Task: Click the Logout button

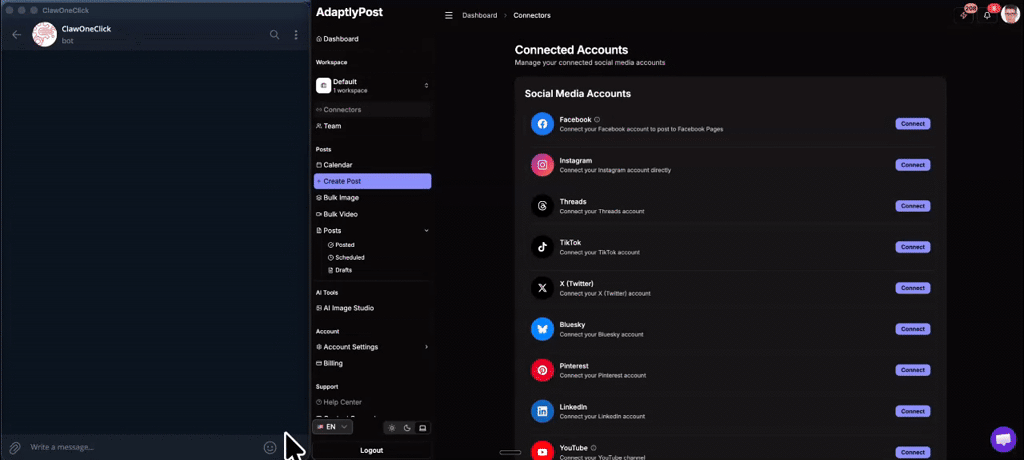Action: point(372,450)
